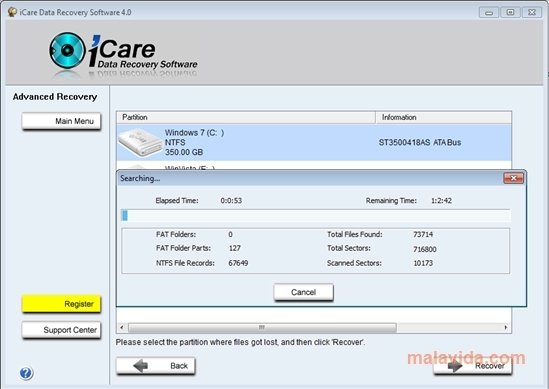The height and width of the screenshot is (389, 549).
Task: Click the Recover button
Action: click(x=472, y=366)
